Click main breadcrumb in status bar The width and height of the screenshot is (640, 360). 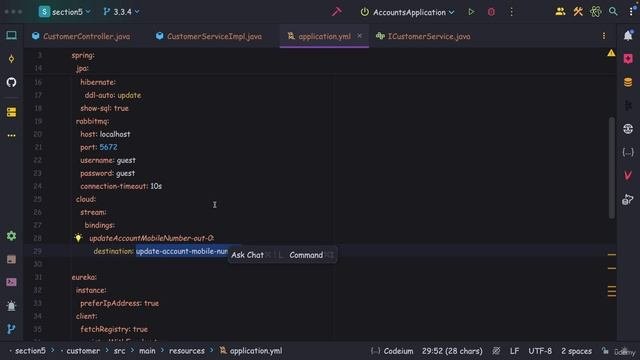pos(147,351)
